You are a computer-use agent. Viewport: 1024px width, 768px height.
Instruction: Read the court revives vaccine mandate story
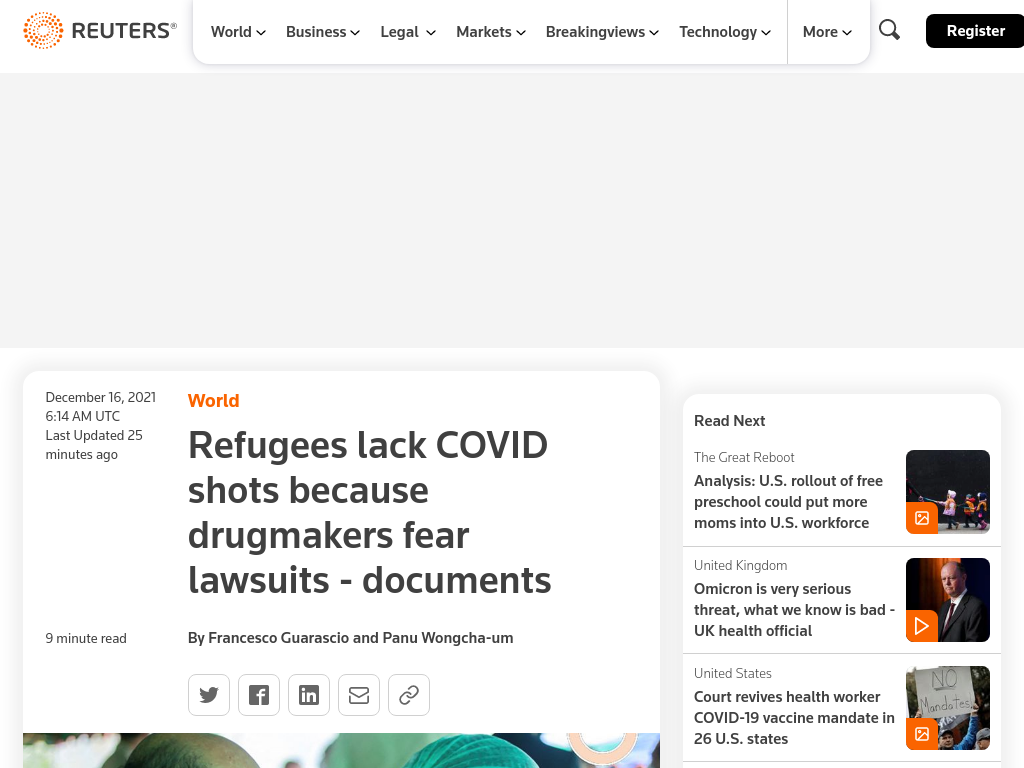pyautogui.click(x=794, y=718)
